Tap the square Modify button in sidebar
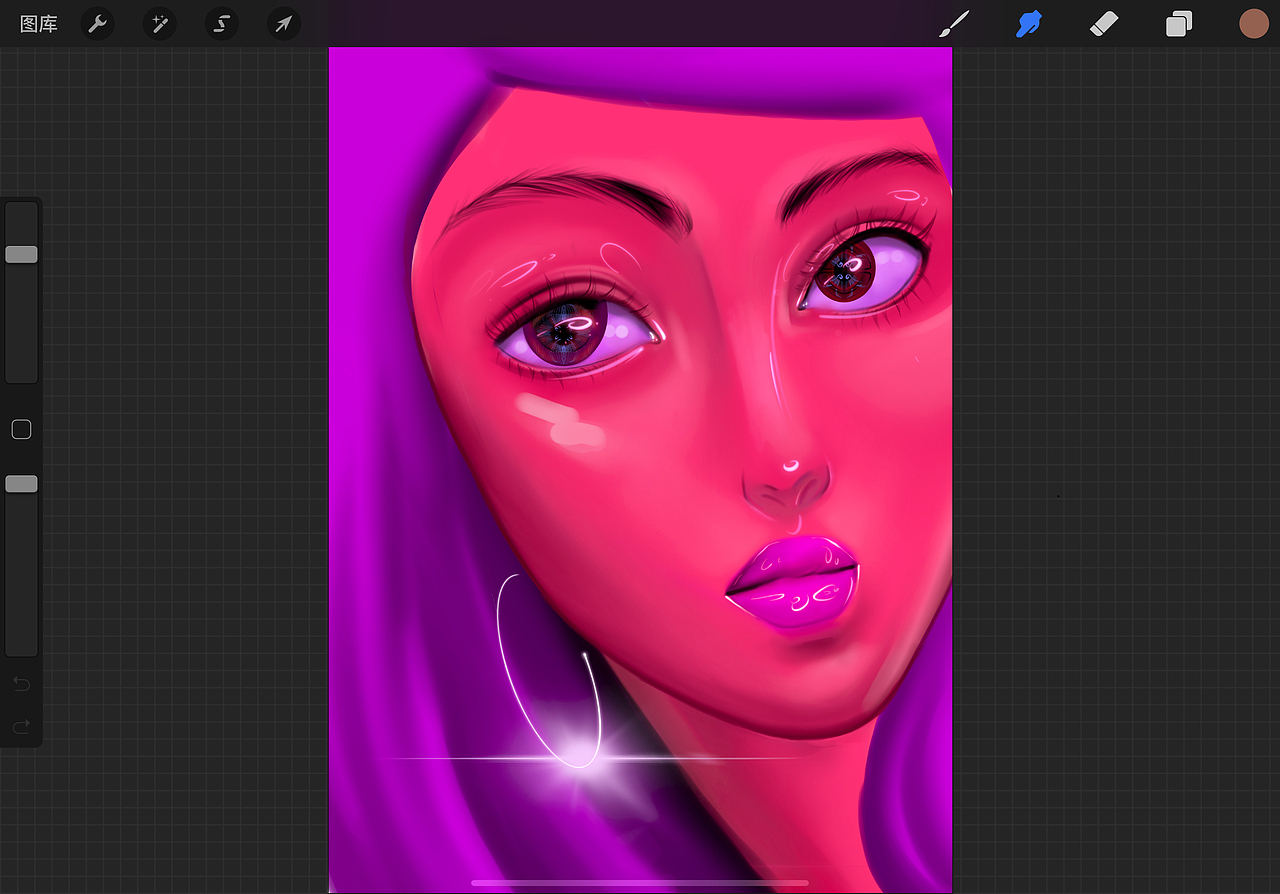1280x894 pixels. tap(21, 430)
